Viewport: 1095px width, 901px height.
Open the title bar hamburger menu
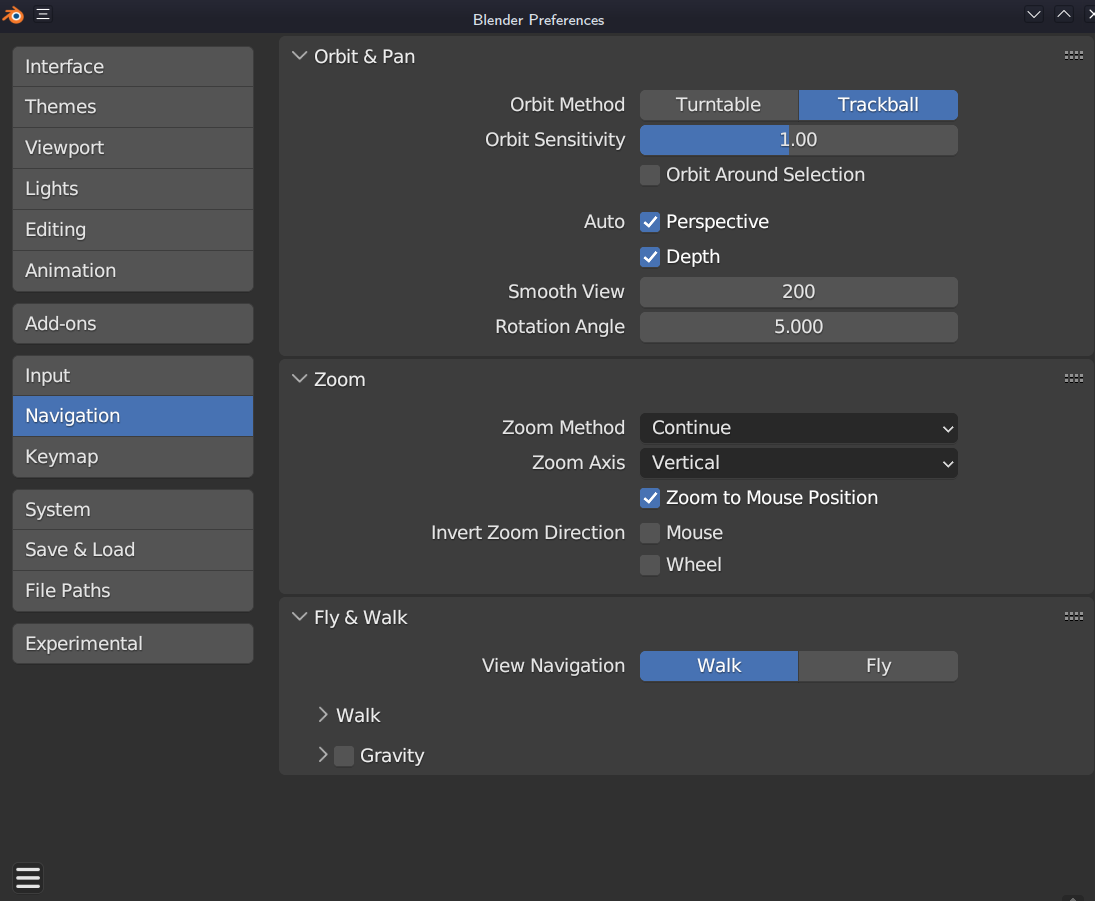click(43, 15)
